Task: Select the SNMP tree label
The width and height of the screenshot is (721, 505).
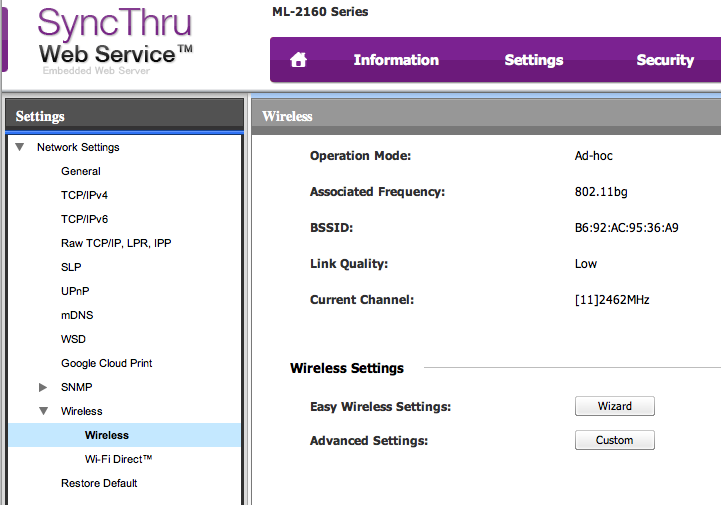Action: coord(76,387)
